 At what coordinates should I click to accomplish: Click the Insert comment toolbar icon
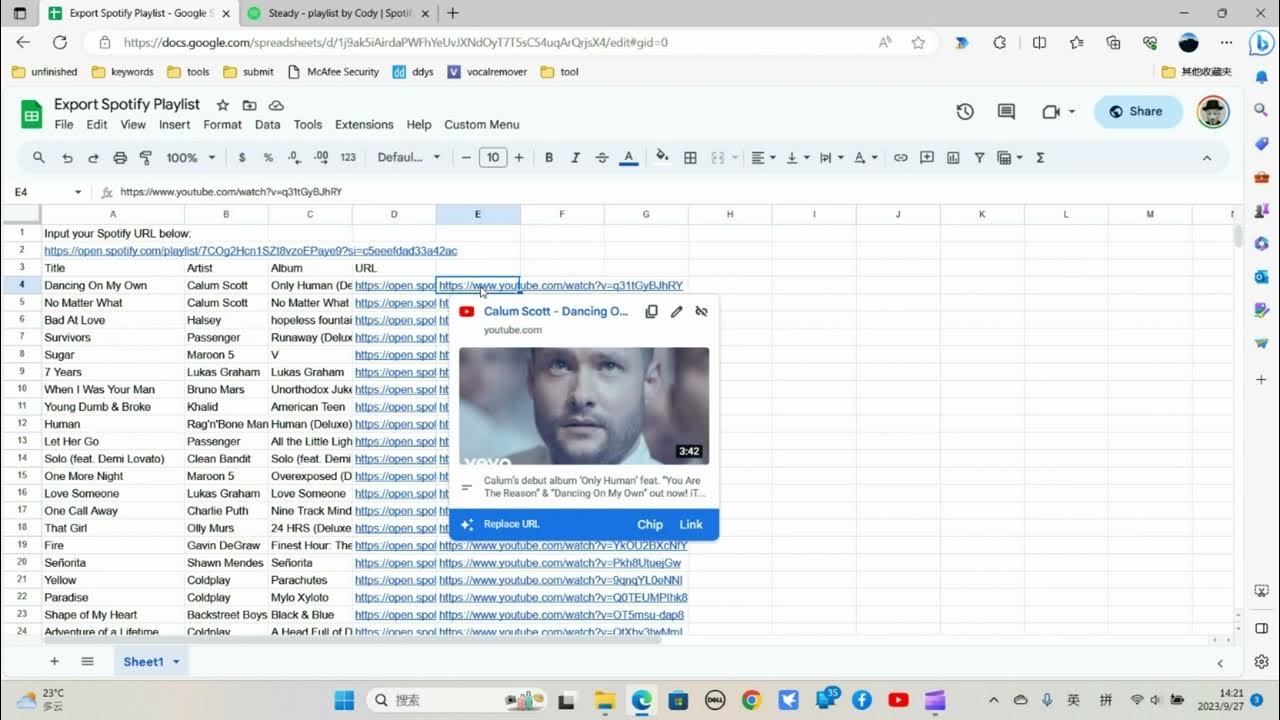coord(927,158)
